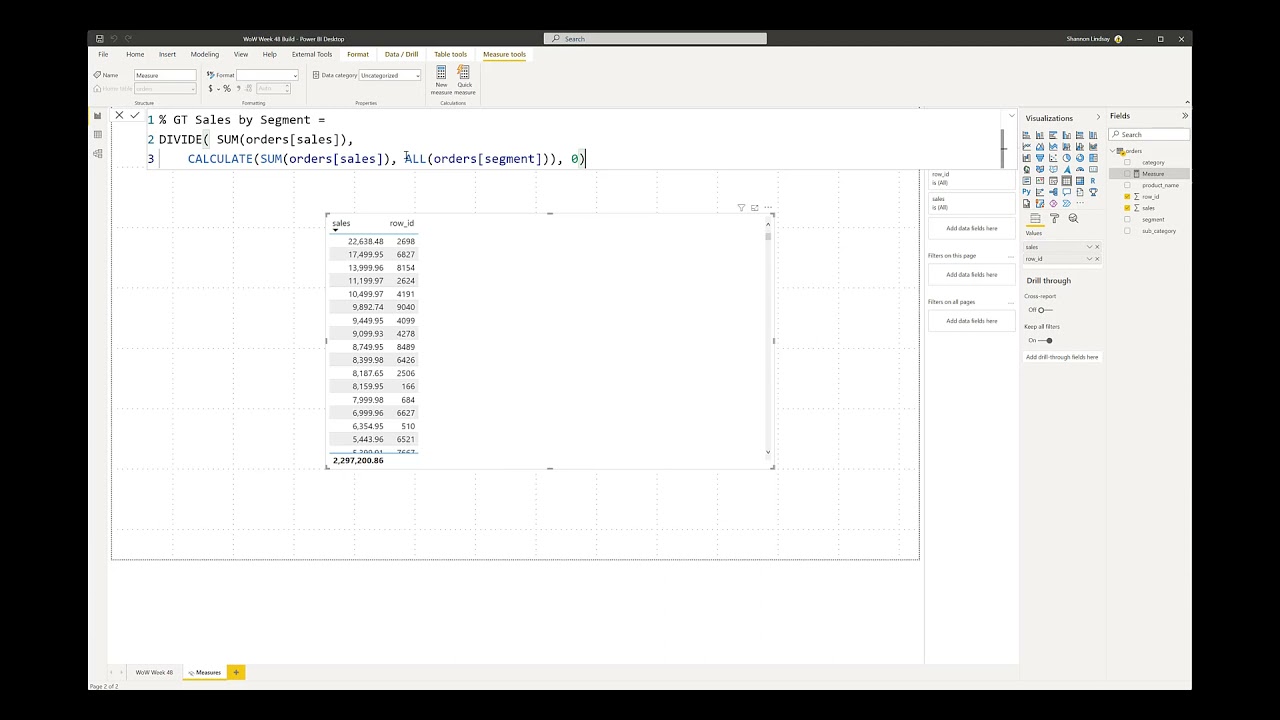Collapse the Visualizations pane

pyautogui.click(x=1098, y=117)
